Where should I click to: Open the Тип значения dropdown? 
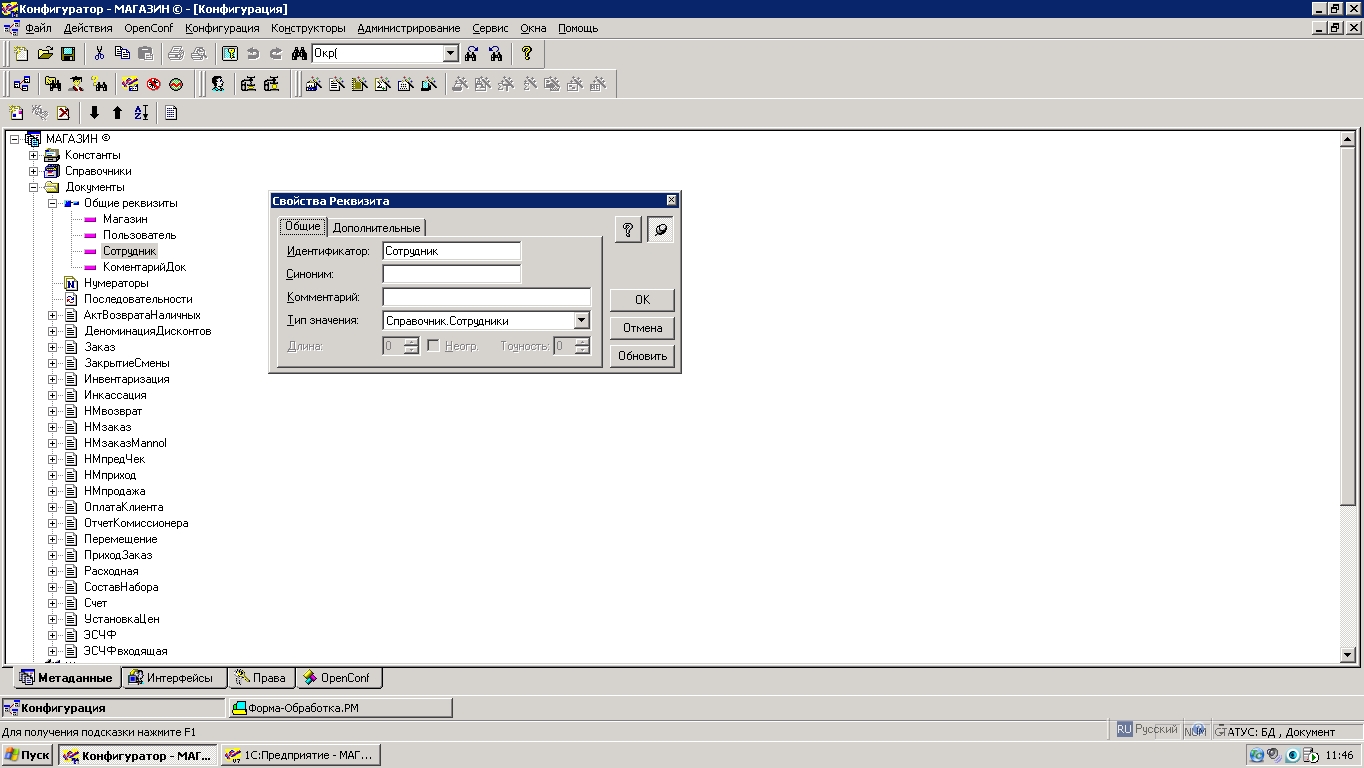tap(581, 321)
